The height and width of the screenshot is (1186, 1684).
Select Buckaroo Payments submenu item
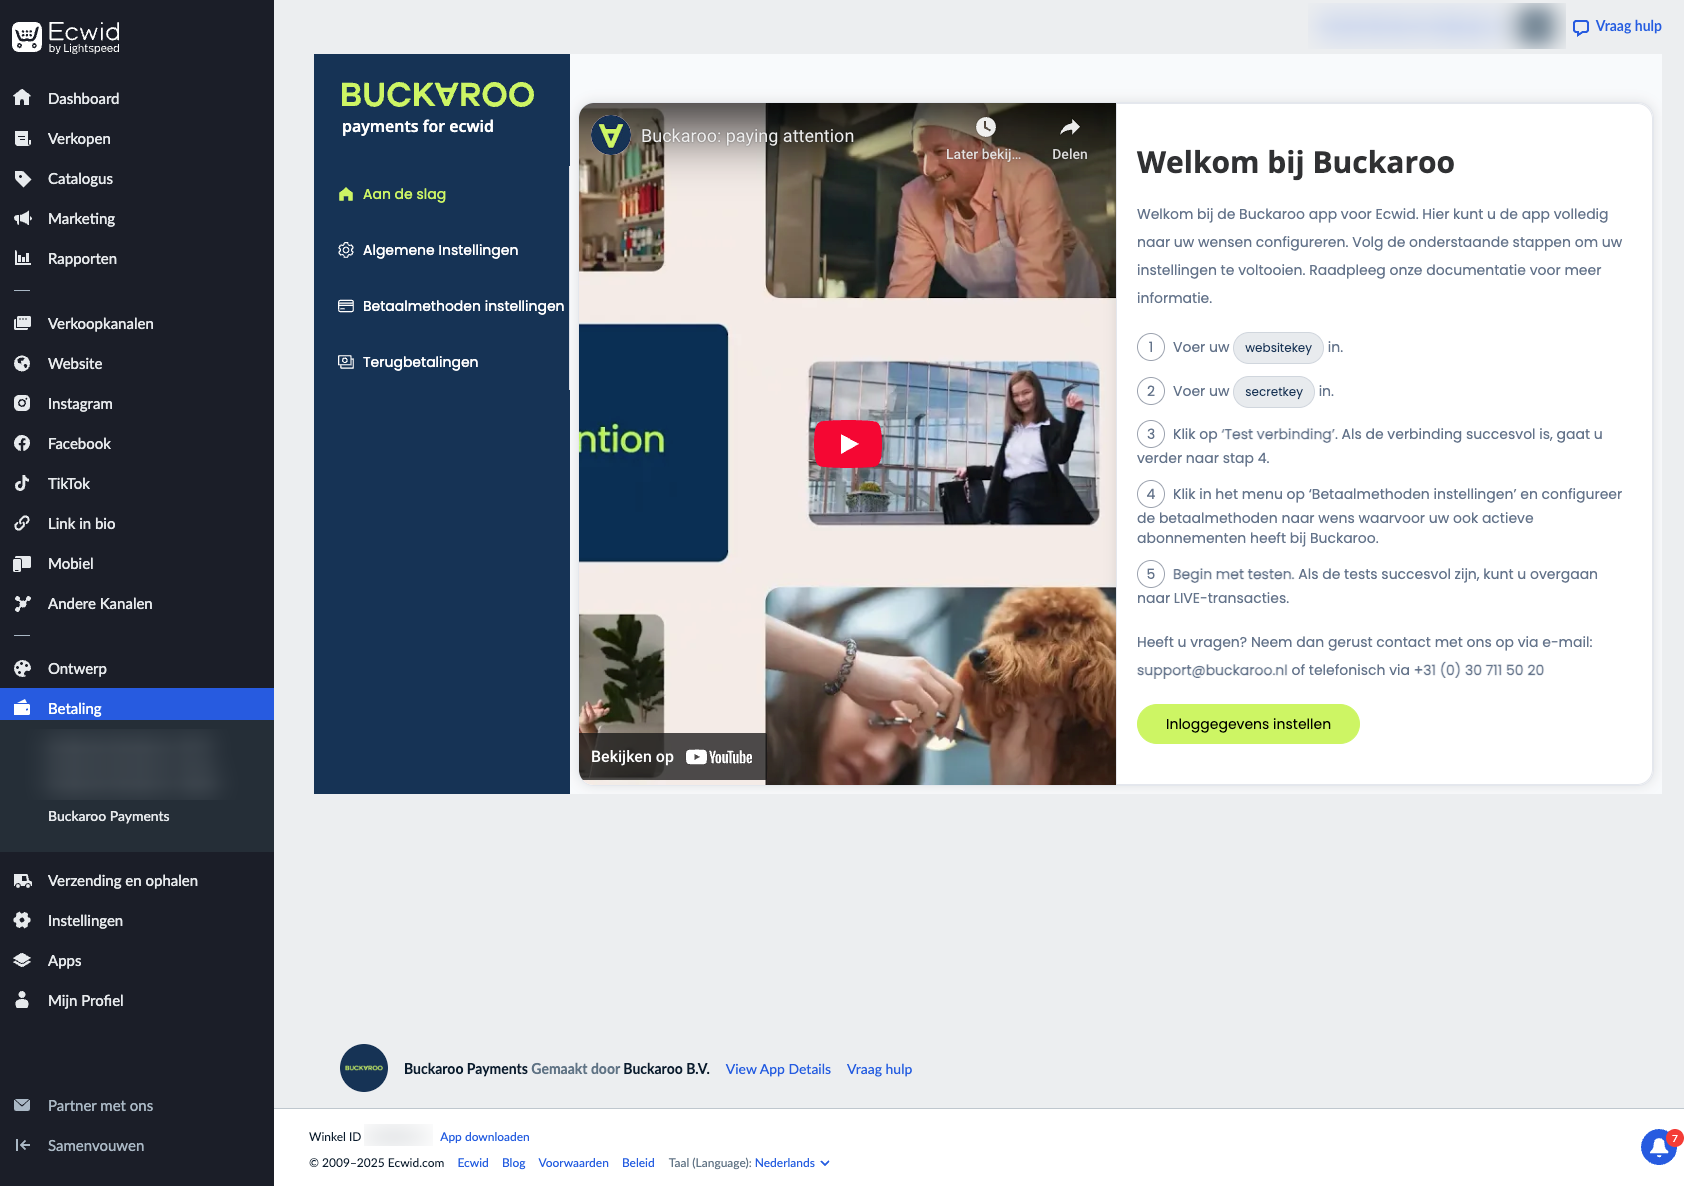click(x=109, y=816)
